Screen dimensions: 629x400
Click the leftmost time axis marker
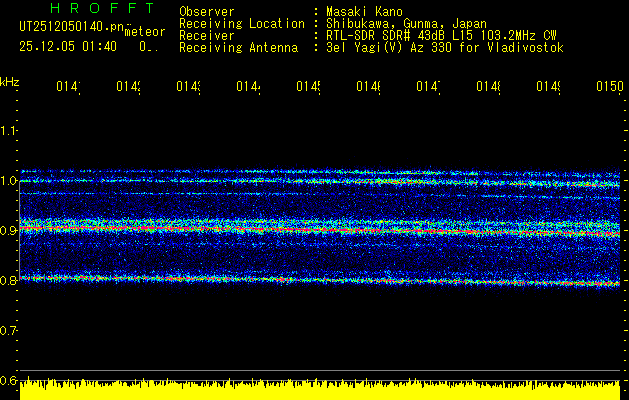coord(67,88)
